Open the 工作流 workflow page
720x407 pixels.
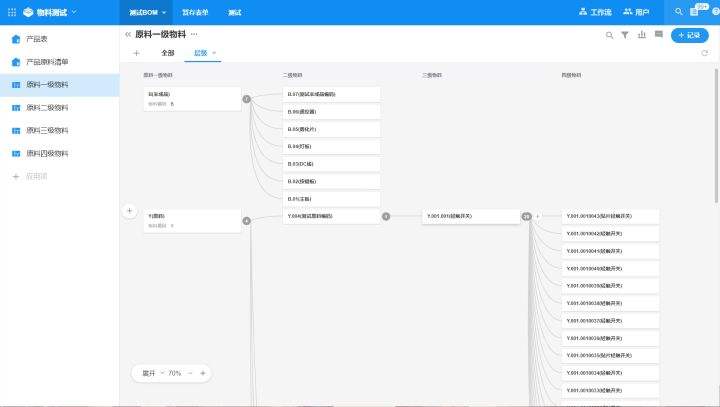(595, 12)
